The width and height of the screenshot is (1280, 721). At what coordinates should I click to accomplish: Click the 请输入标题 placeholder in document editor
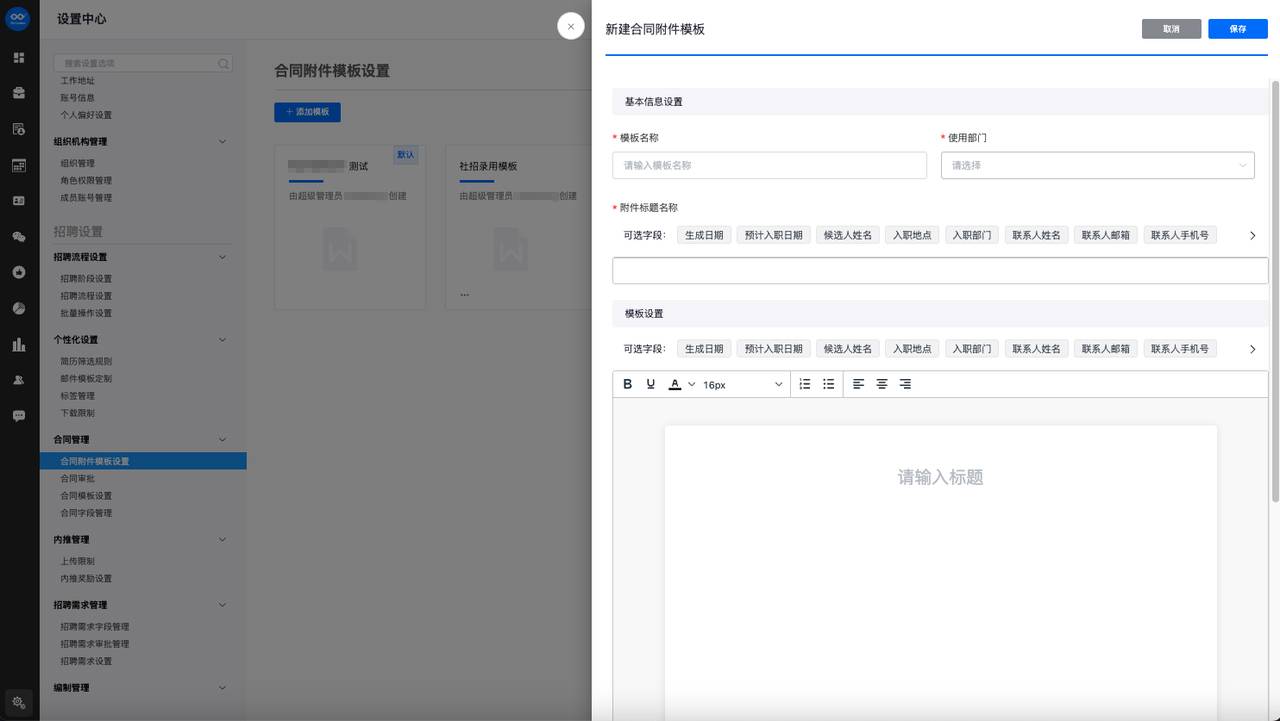coord(940,477)
